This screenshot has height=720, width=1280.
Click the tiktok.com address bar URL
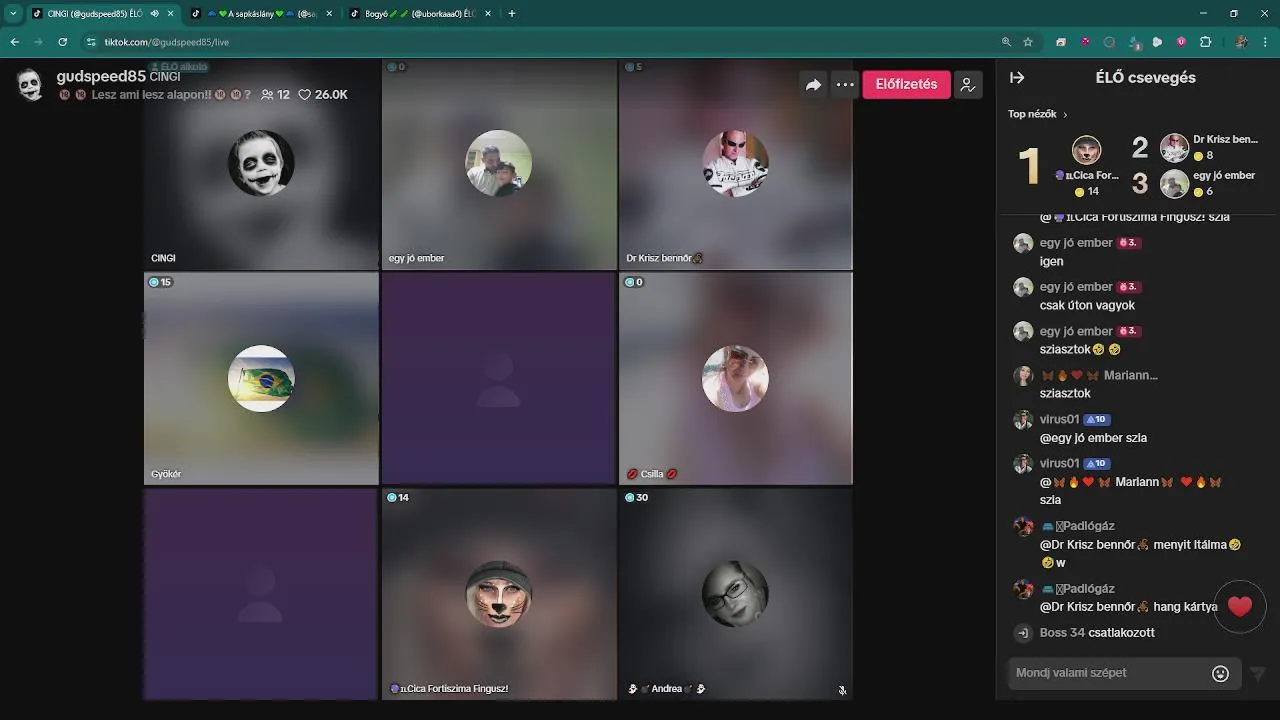pyautogui.click(x=166, y=42)
